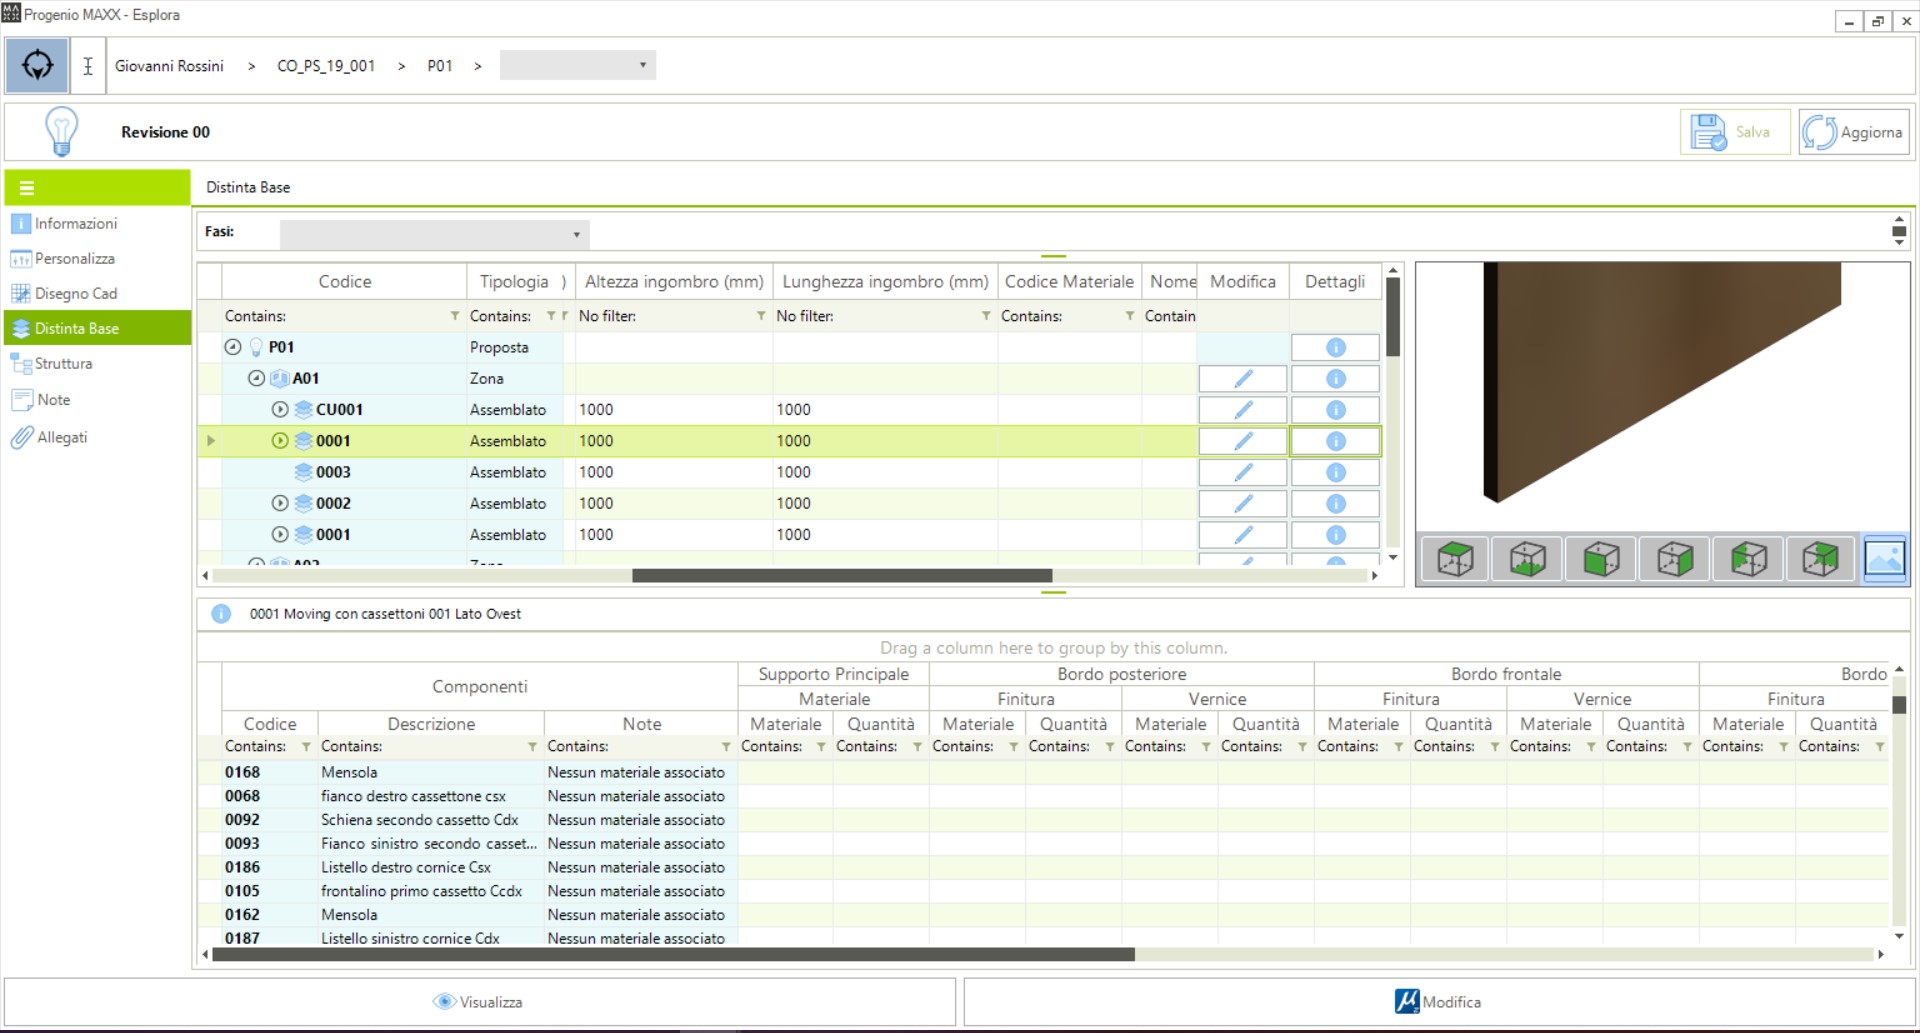
Task: Click P01 in the breadcrumb path
Action: point(439,66)
